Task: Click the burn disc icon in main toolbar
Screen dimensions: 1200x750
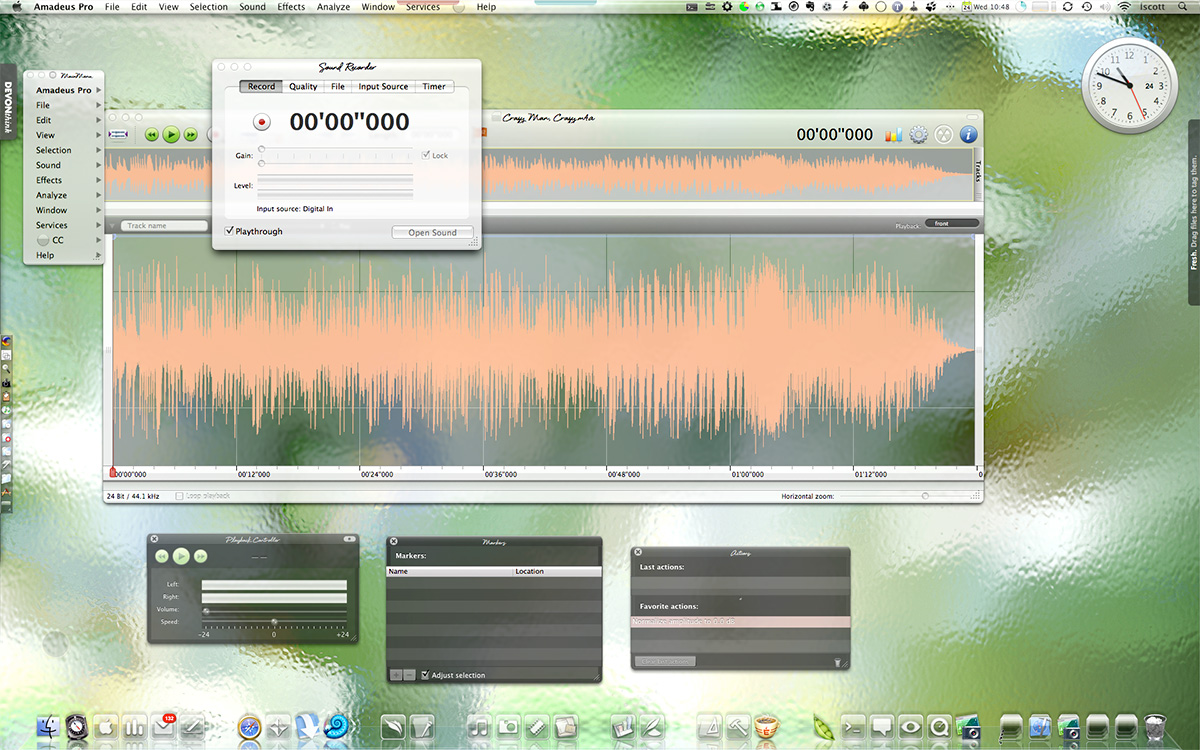Action: [x=943, y=134]
